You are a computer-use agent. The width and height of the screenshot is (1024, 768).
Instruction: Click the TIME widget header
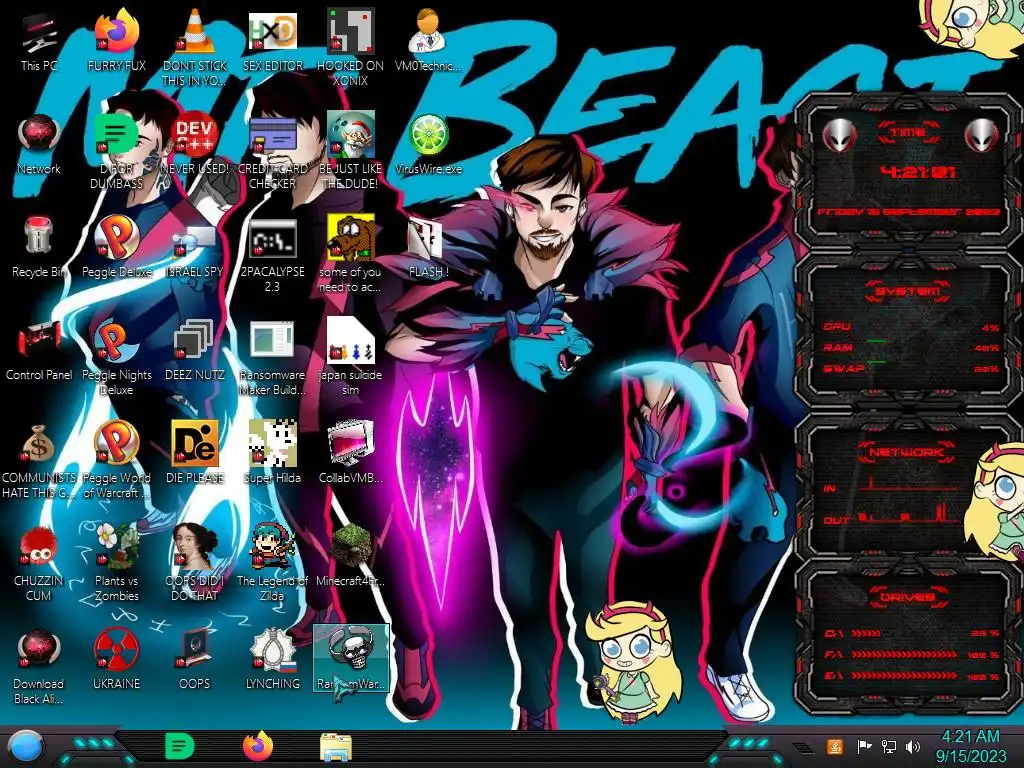[x=908, y=133]
